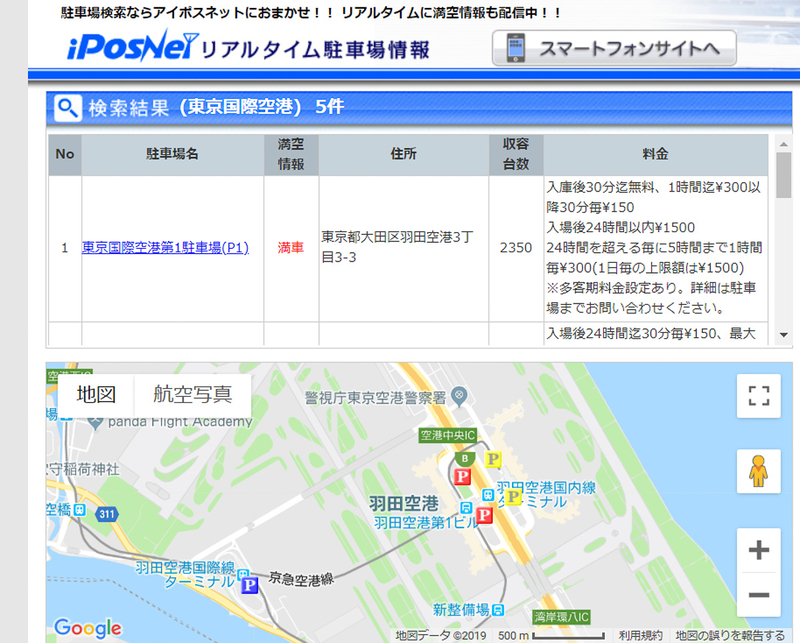Click yellow P marker on 国内線ターミナル label
Screen dimensions: 800x643
click(x=513, y=496)
